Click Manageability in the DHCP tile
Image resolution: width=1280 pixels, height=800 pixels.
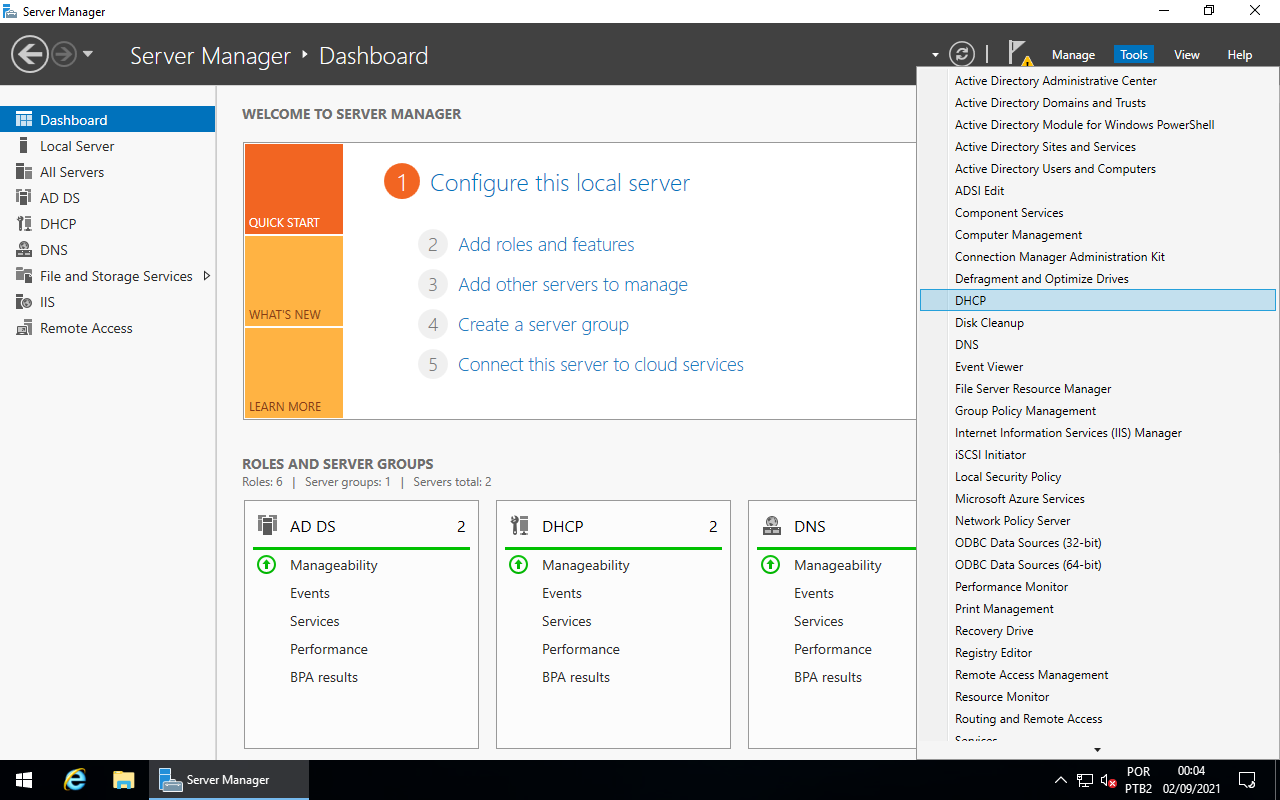pyautogui.click(x=585, y=565)
